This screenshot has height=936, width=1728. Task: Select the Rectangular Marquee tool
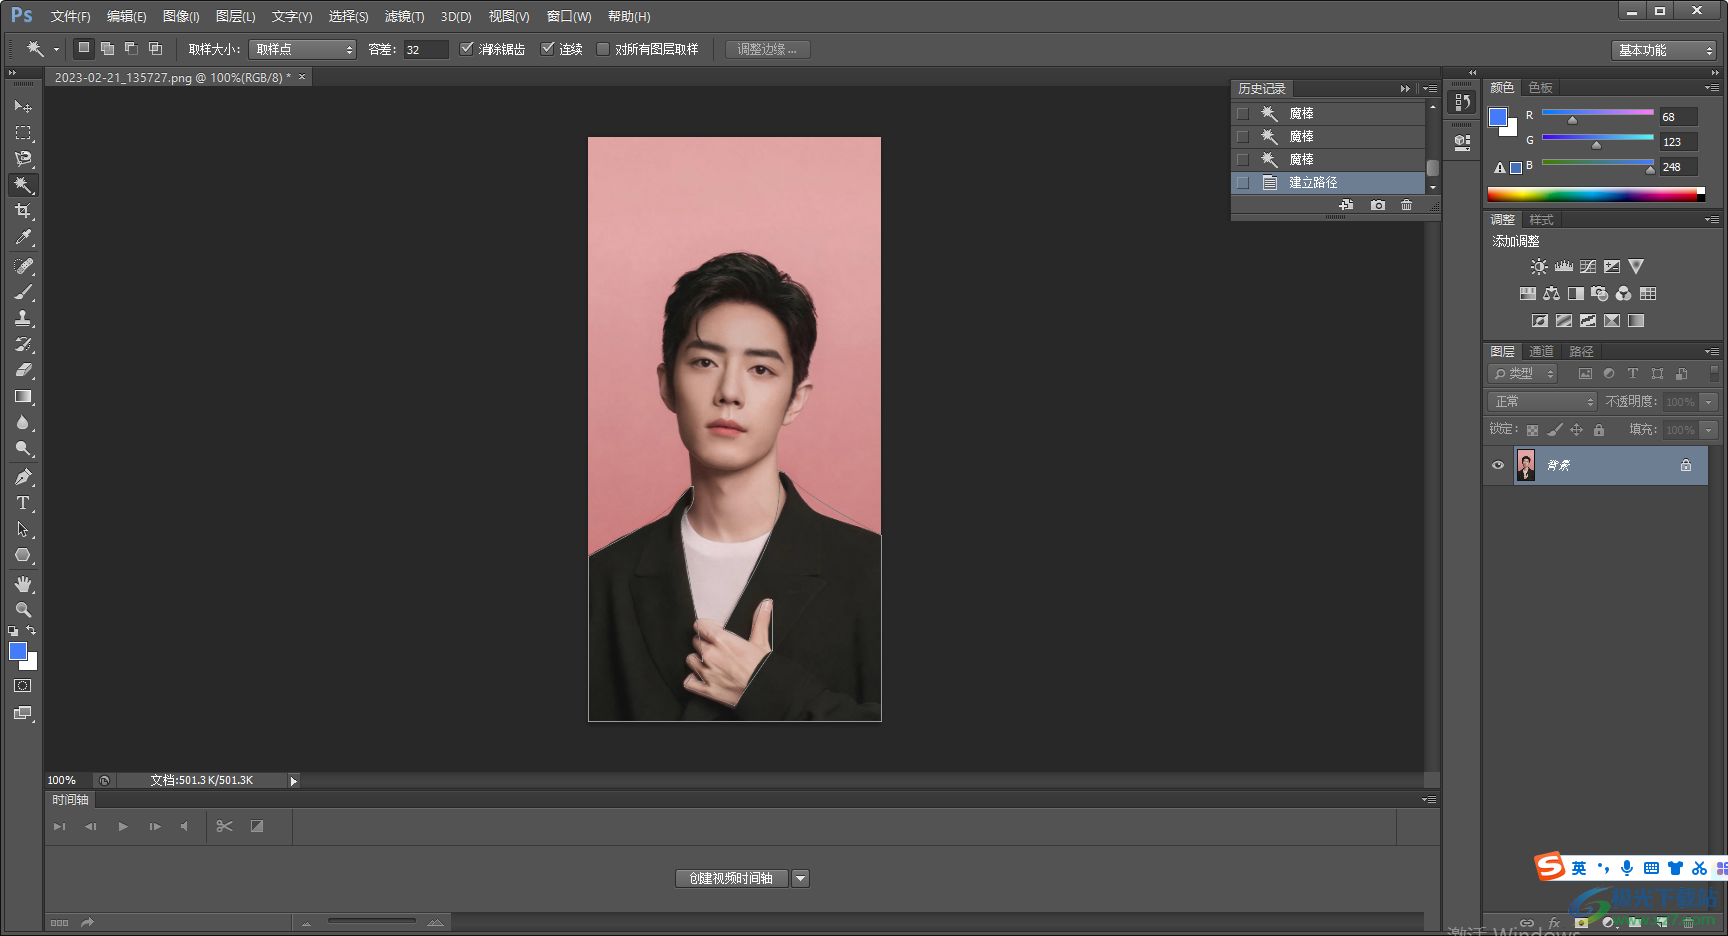[x=23, y=133]
